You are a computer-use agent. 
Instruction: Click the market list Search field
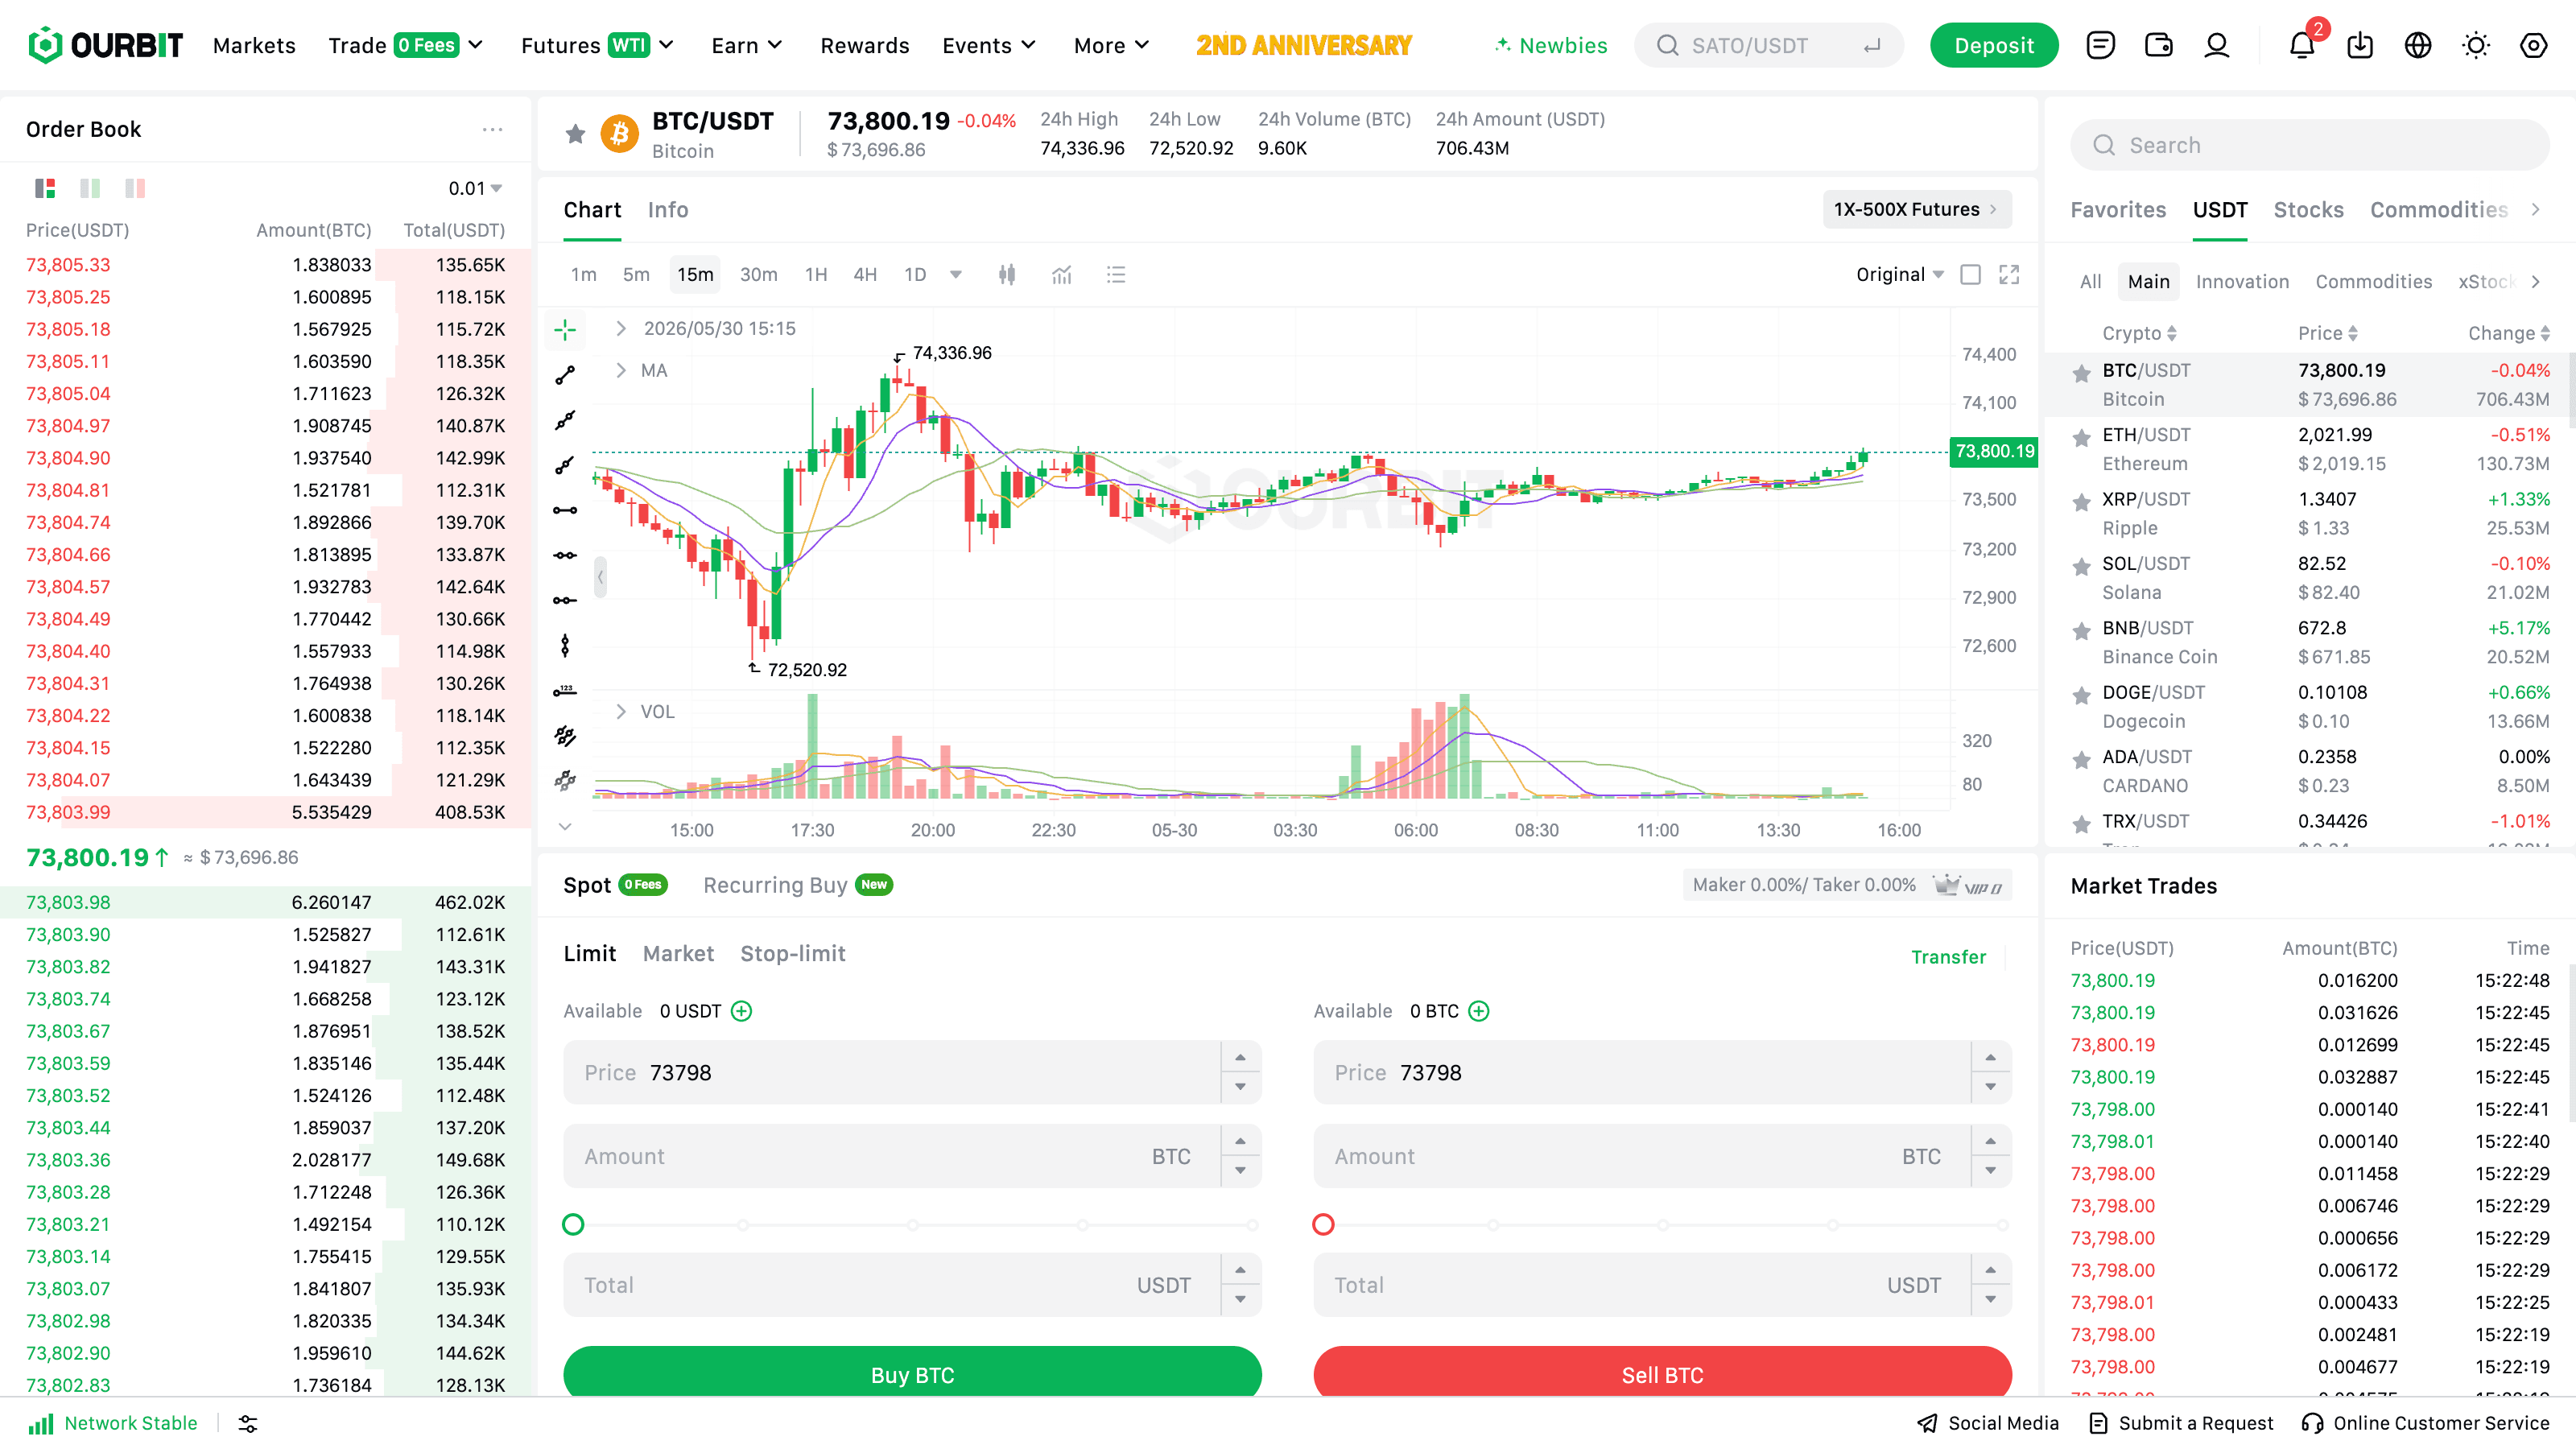click(x=2309, y=145)
